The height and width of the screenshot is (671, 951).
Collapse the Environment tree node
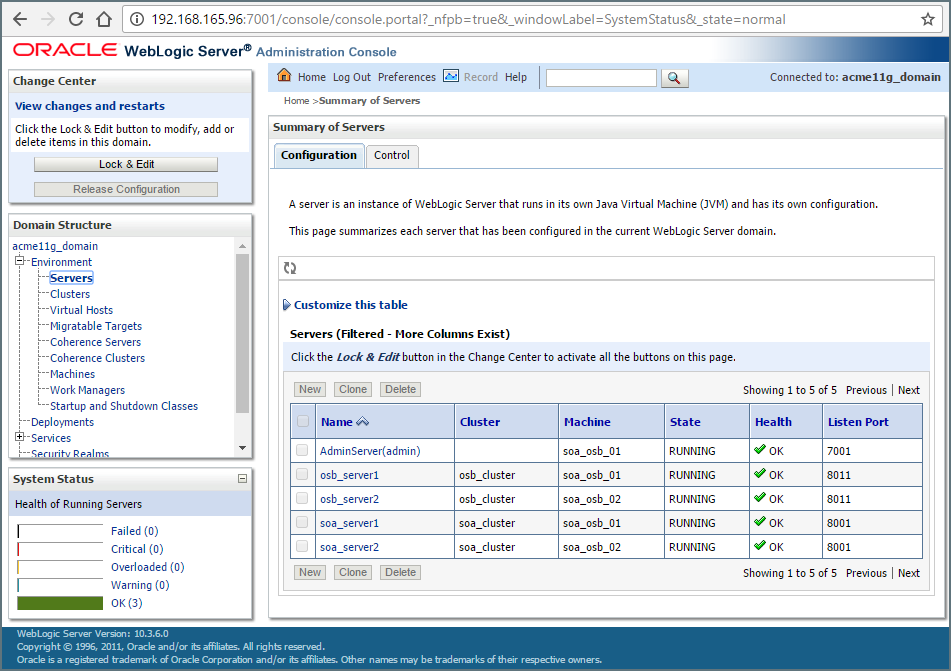(19, 262)
